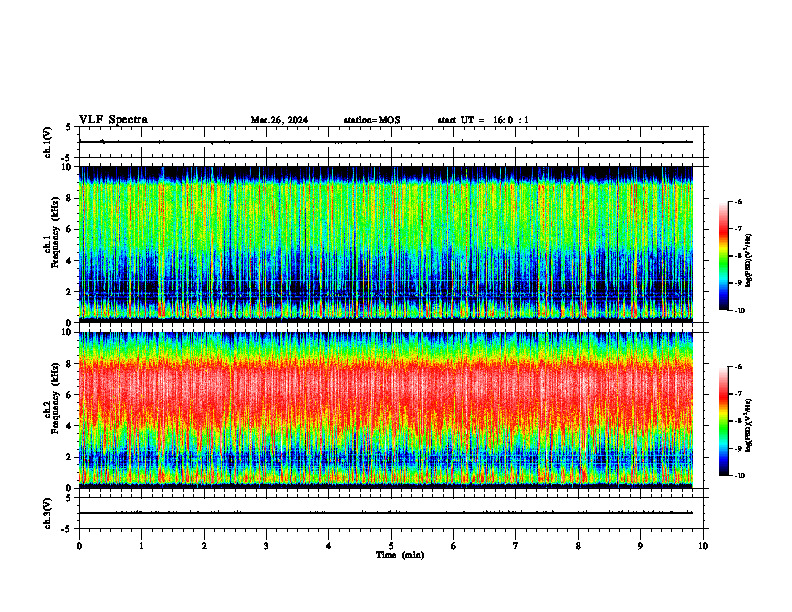Click the ch.1 frequency tick label "8"
The image size is (792, 612).
point(70,198)
